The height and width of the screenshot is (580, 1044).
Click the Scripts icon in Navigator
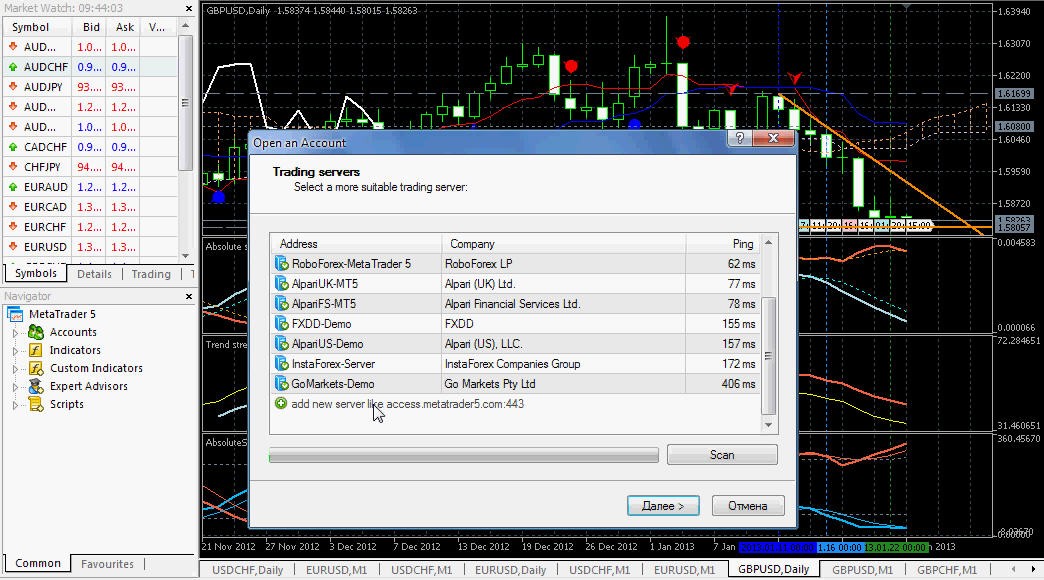pos(36,404)
